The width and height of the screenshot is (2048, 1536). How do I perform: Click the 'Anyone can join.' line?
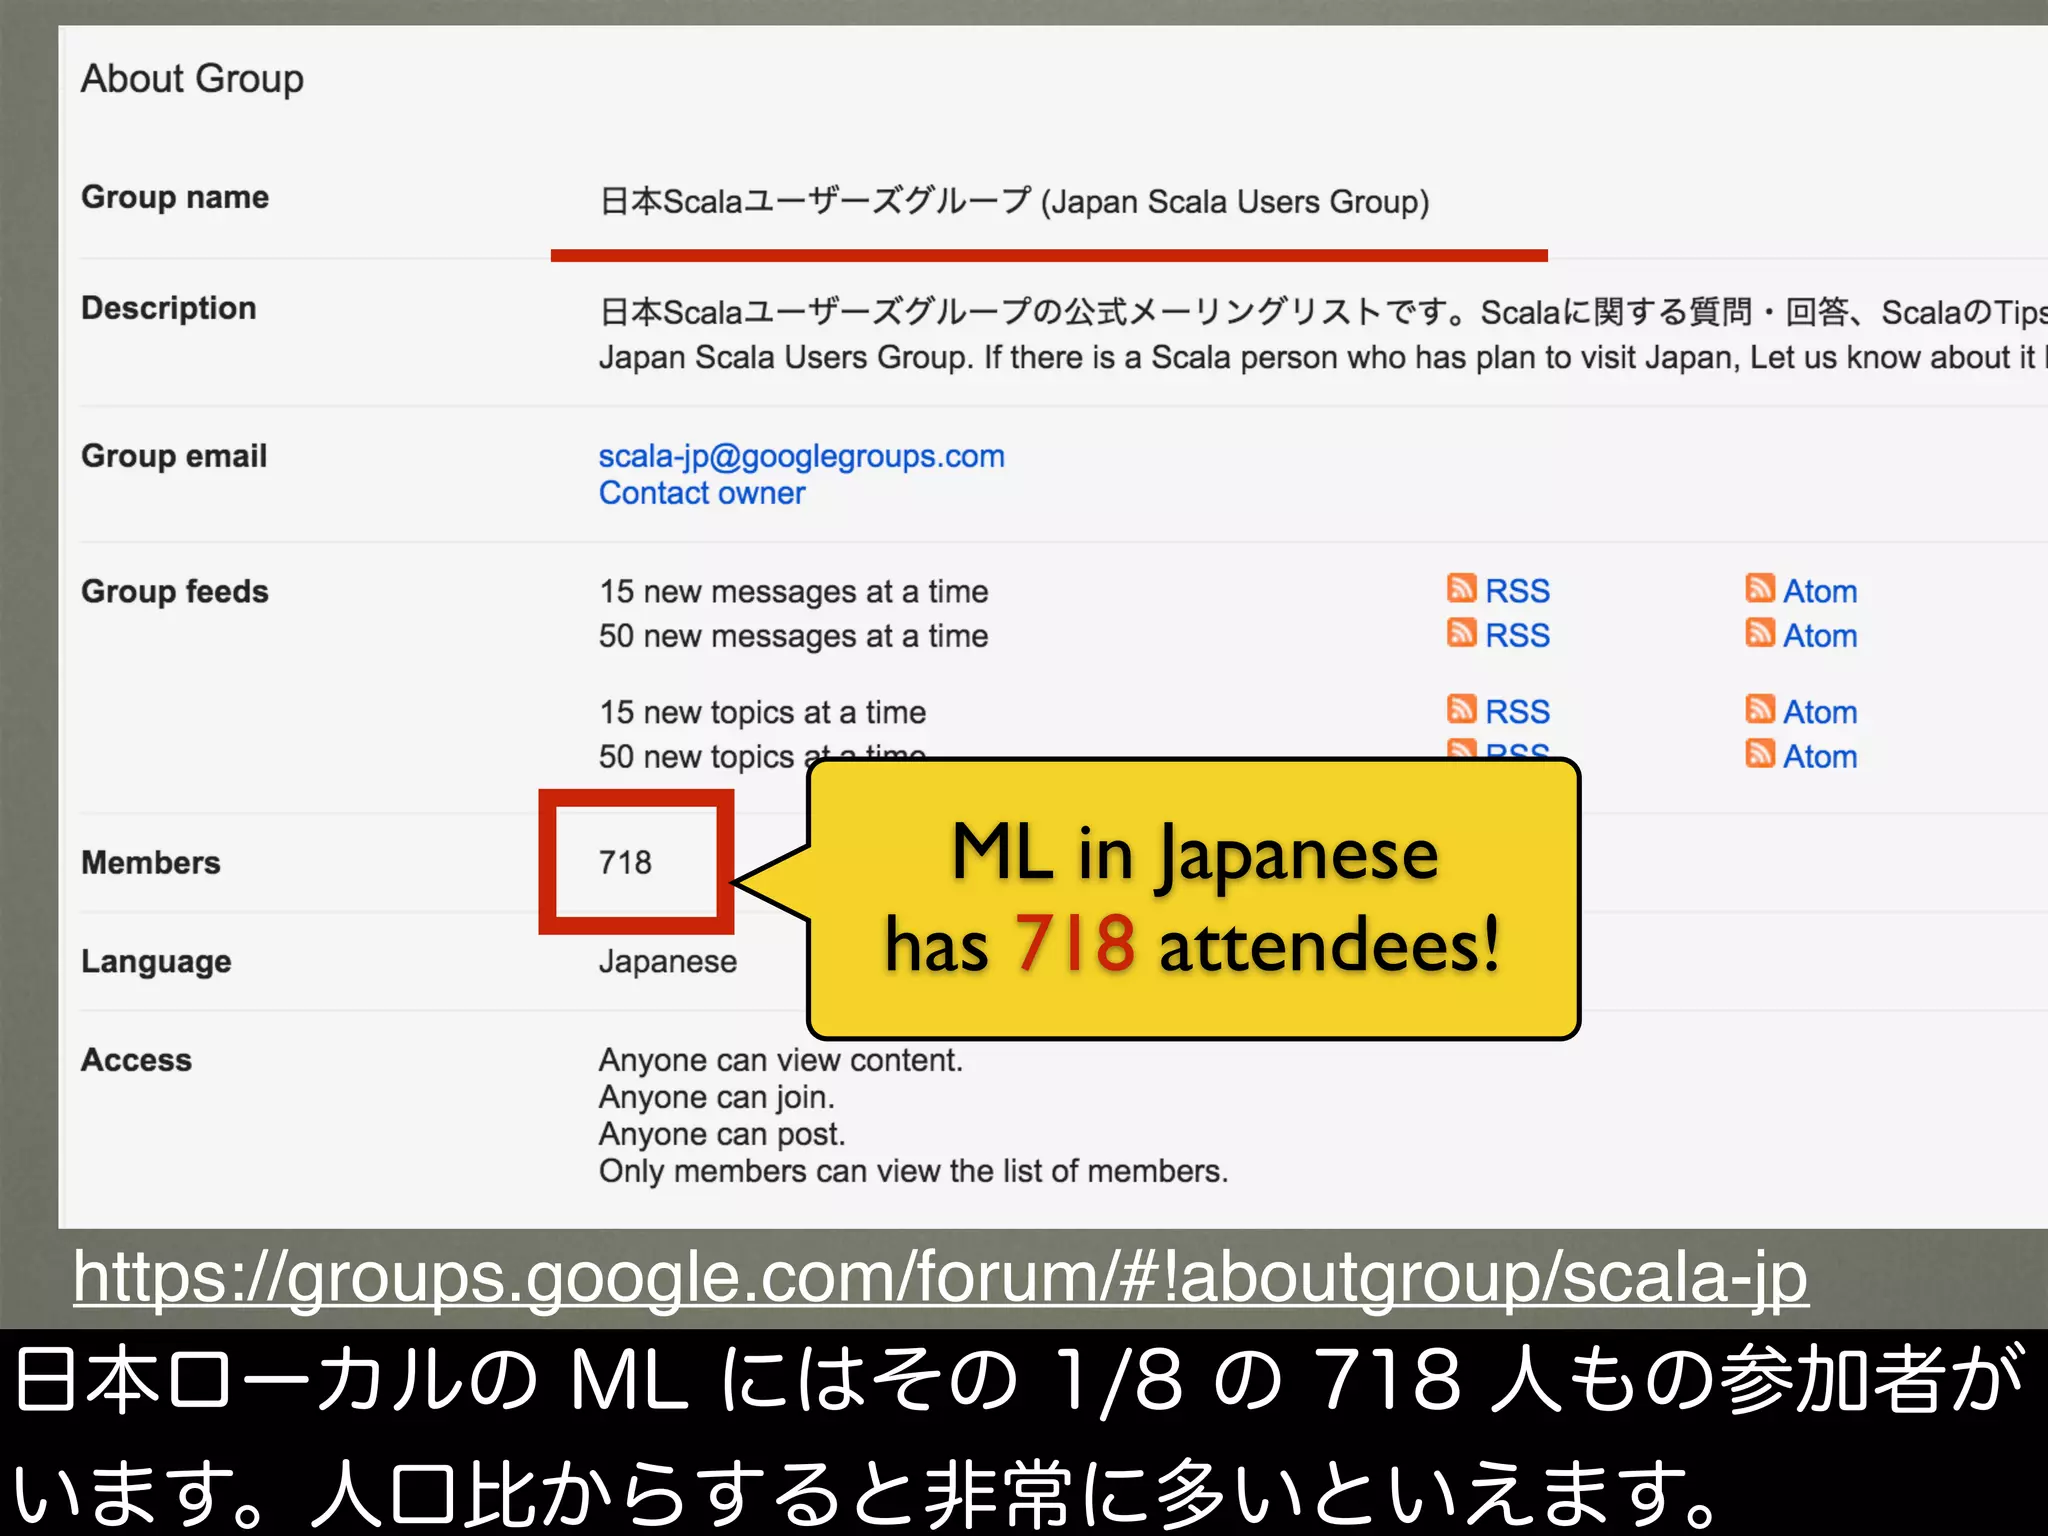[x=716, y=1097]
